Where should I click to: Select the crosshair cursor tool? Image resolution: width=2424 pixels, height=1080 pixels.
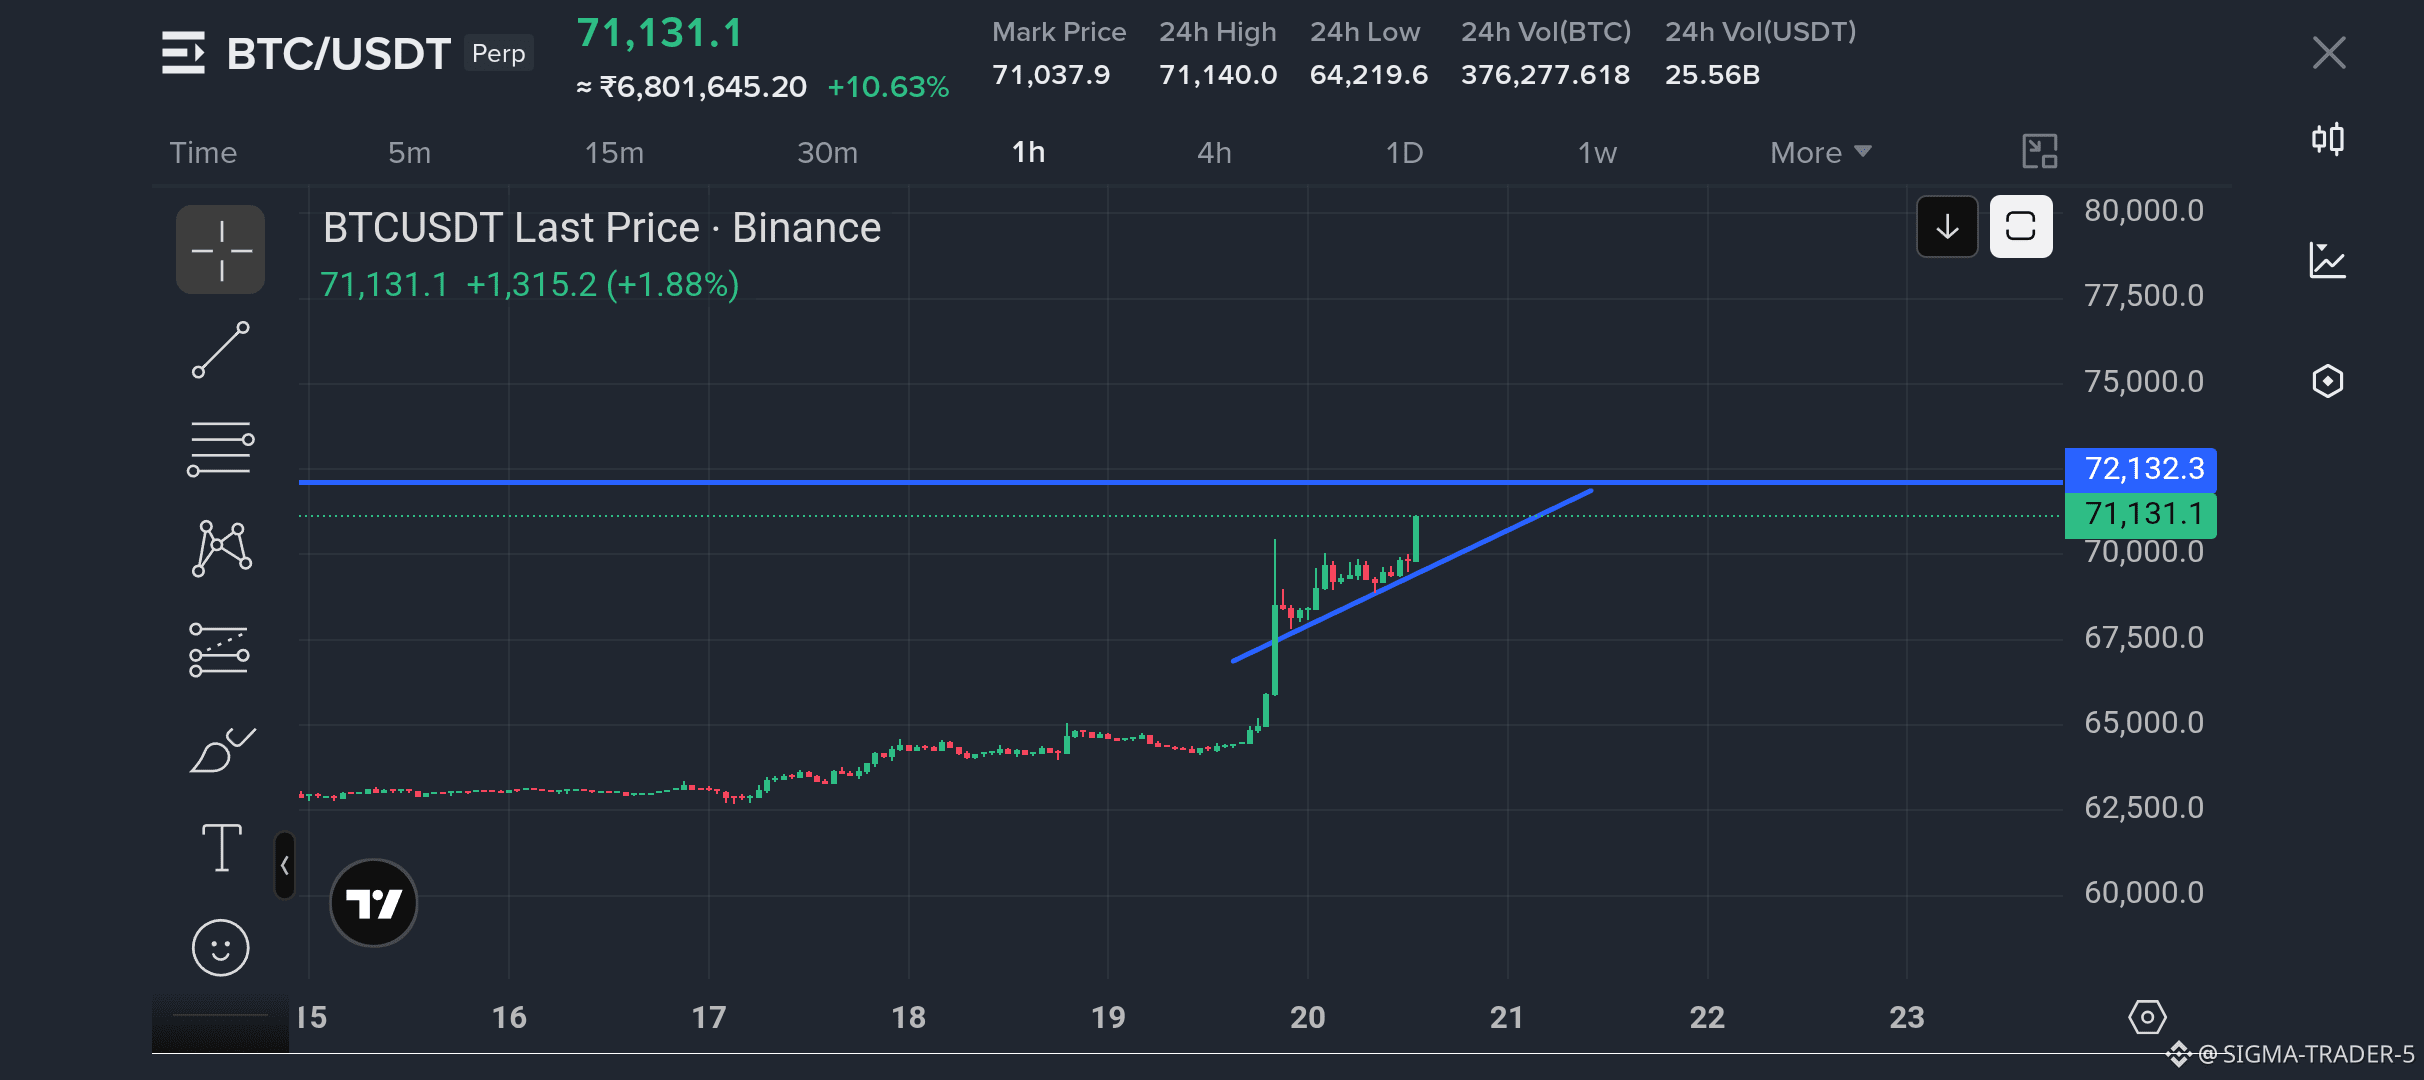[x=221, y=250]
